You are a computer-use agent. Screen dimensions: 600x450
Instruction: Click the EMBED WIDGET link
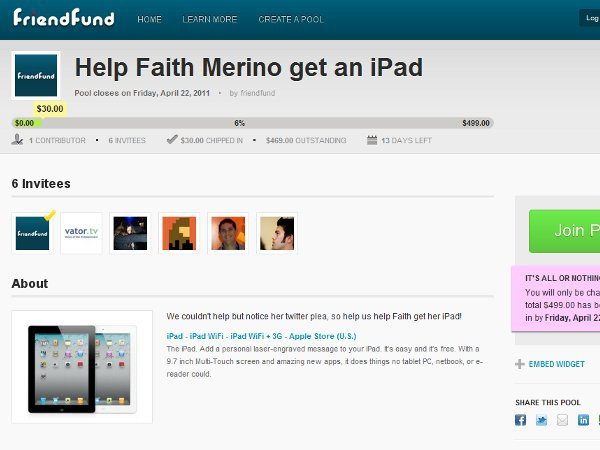(557, 364)
